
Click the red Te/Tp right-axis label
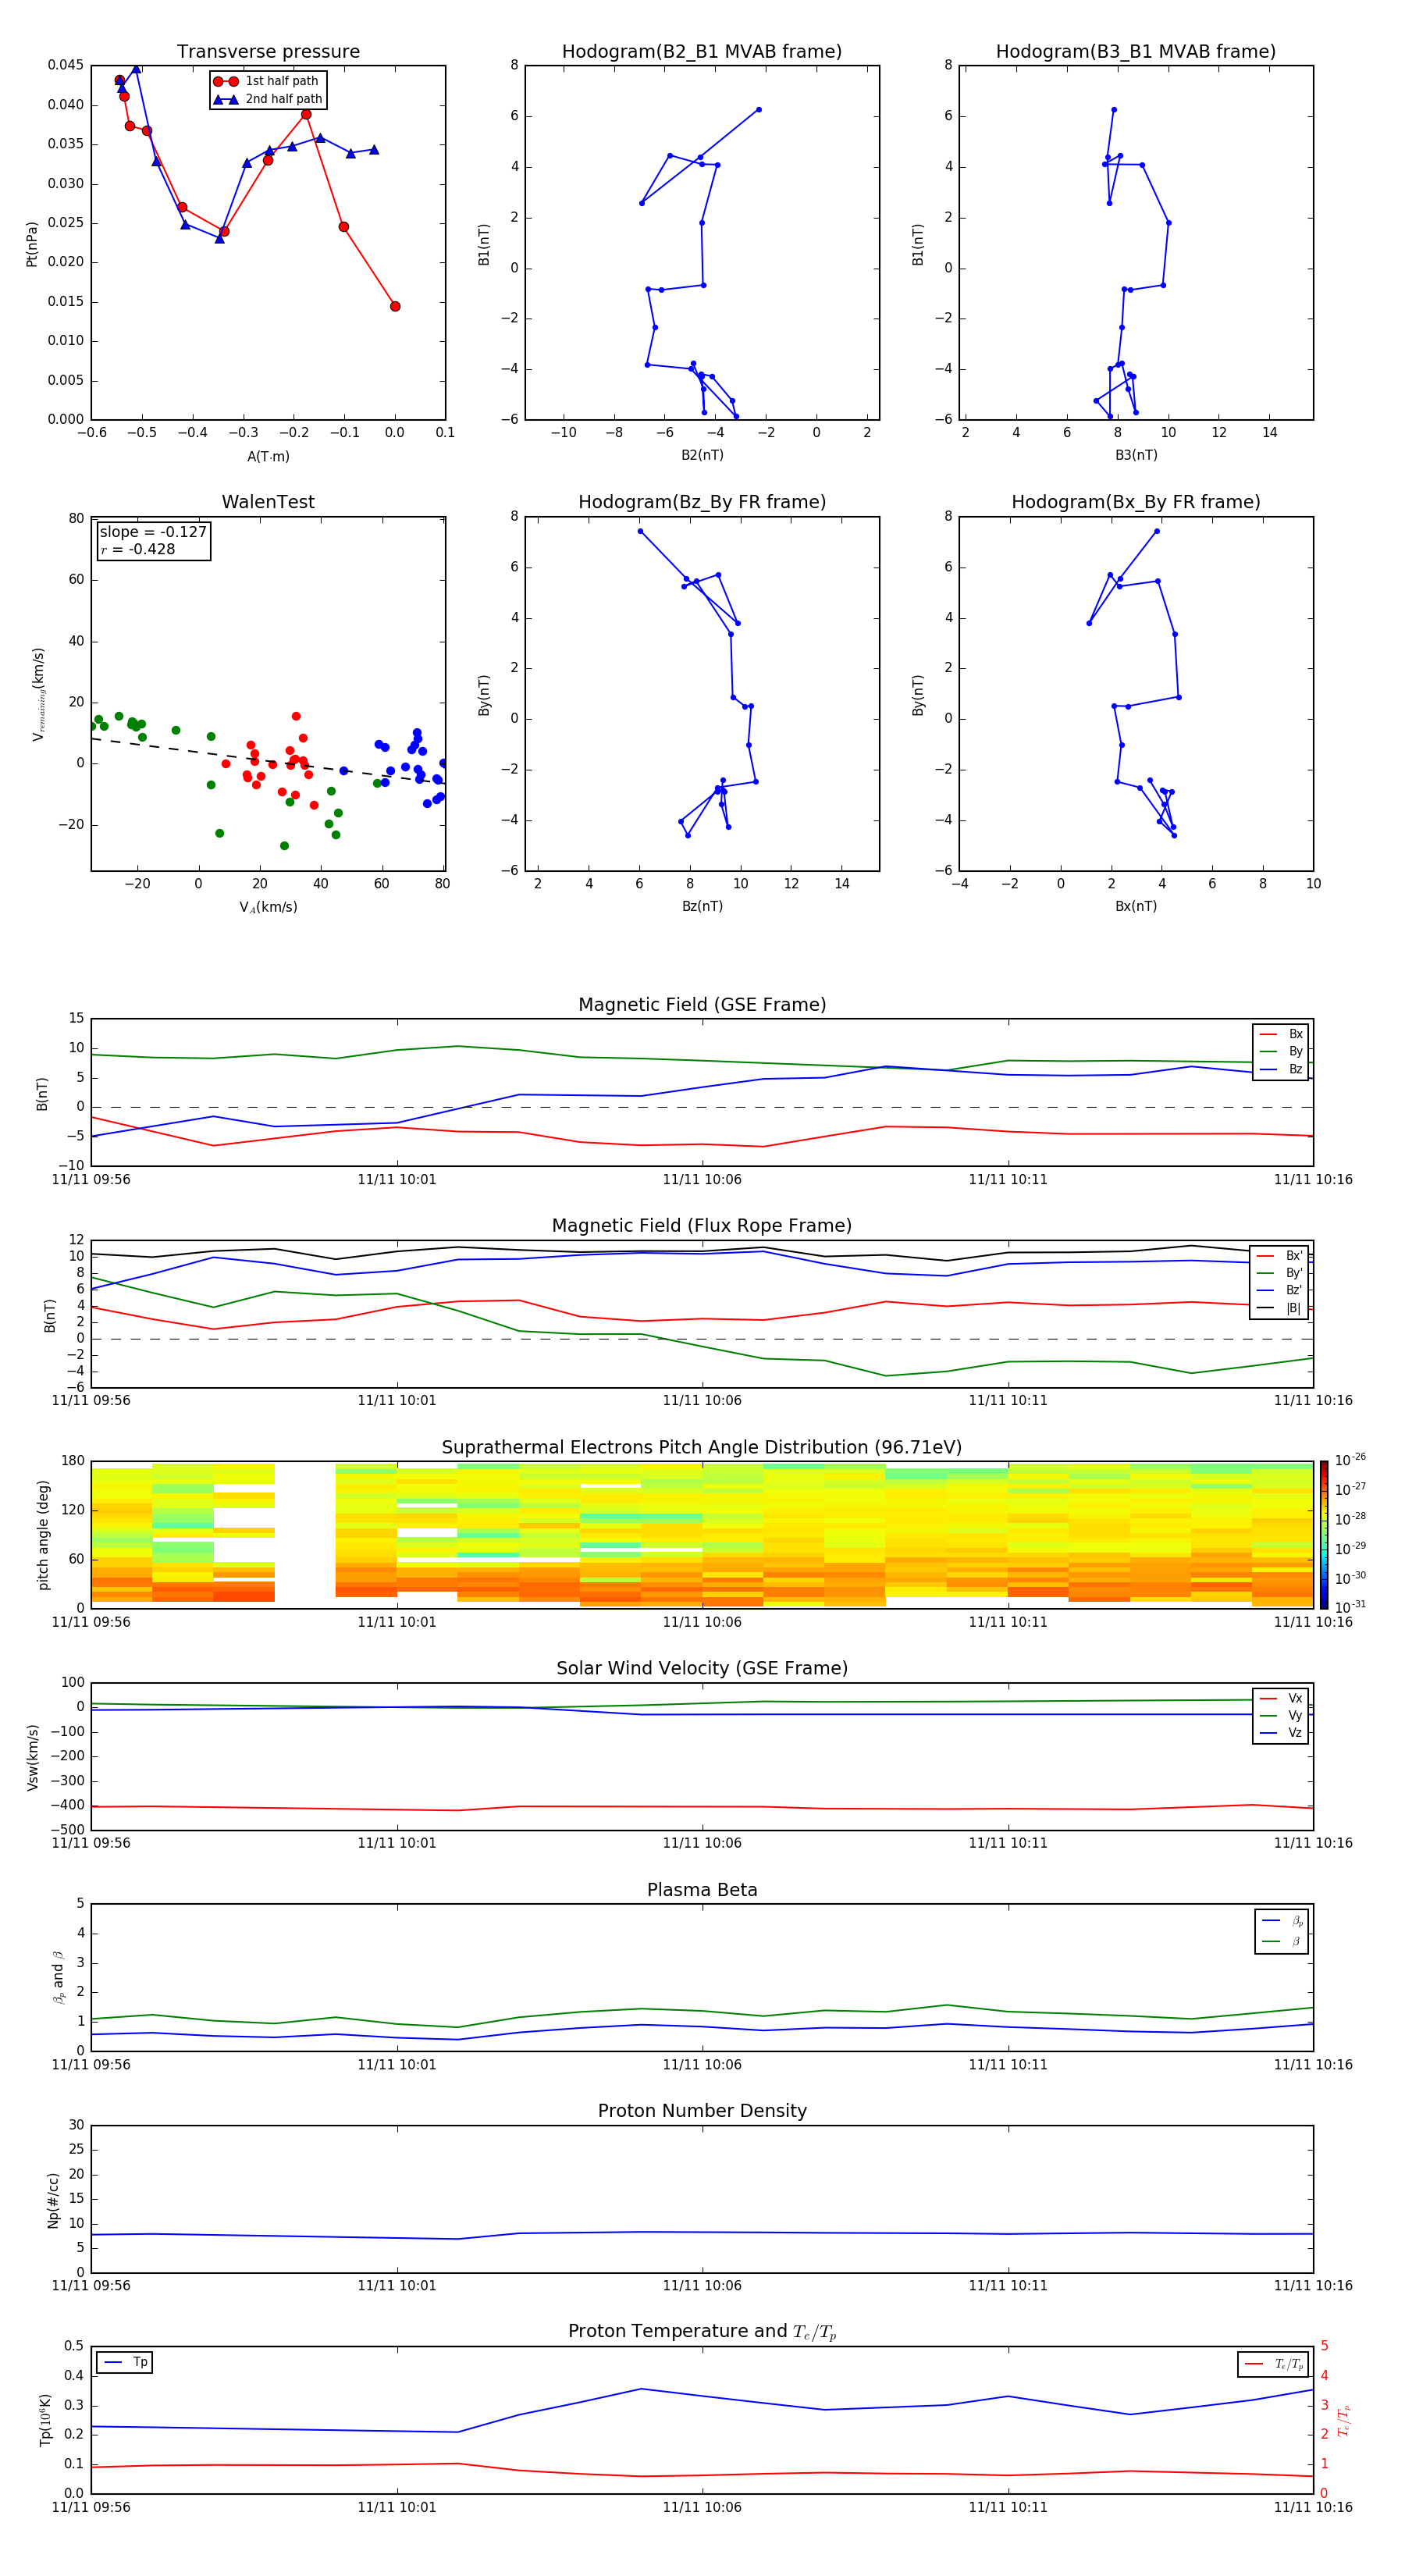pyautogui.click(x=1343, y=2420)
